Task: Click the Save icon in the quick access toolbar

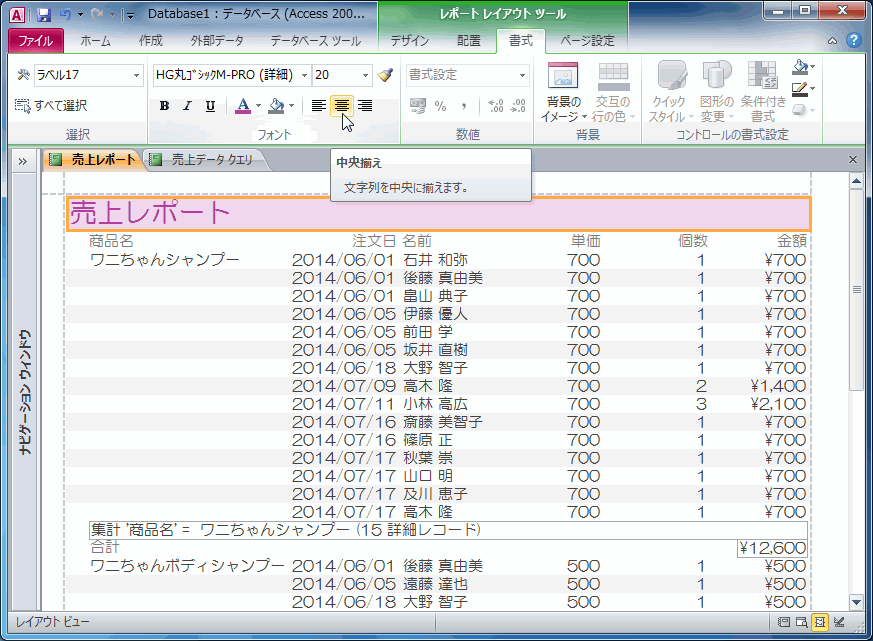Action: [x=43, y=14]
